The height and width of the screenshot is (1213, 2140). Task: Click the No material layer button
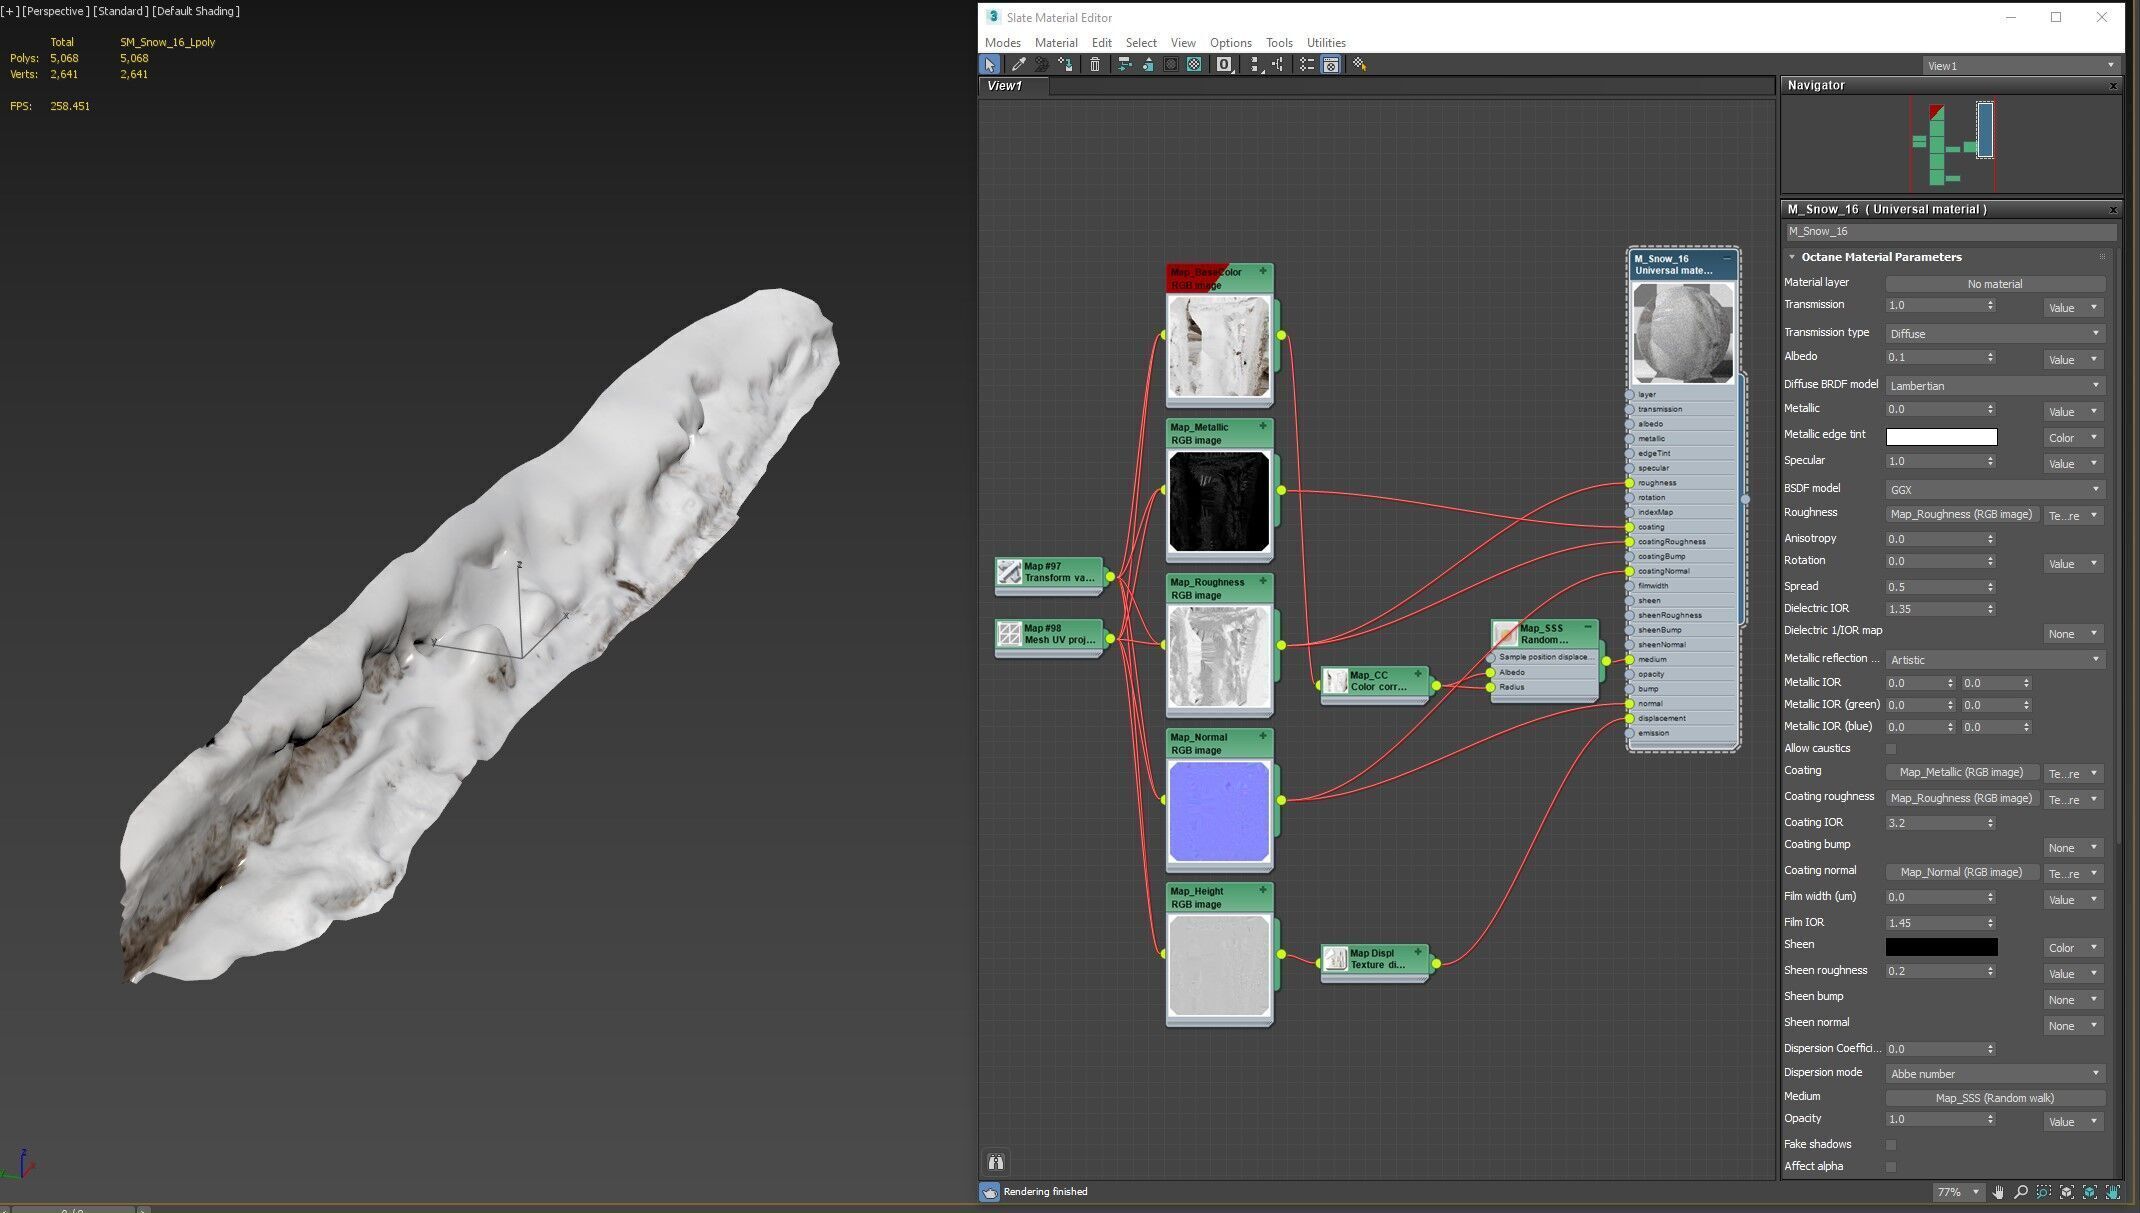coord(1994,284)
